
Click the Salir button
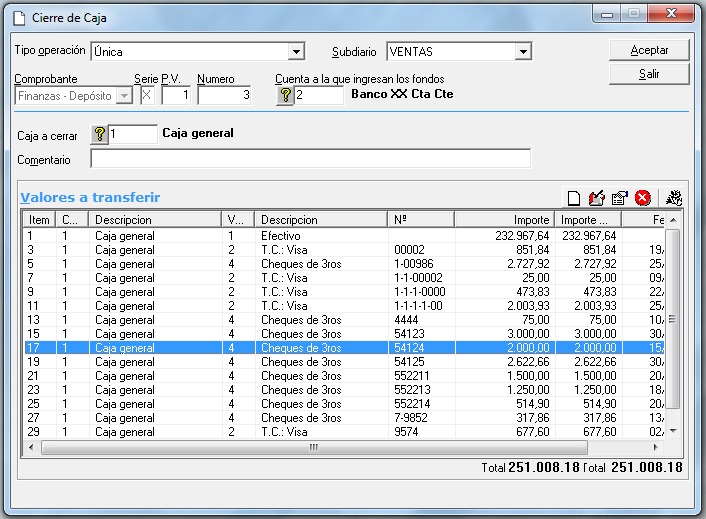click(649, 75)
